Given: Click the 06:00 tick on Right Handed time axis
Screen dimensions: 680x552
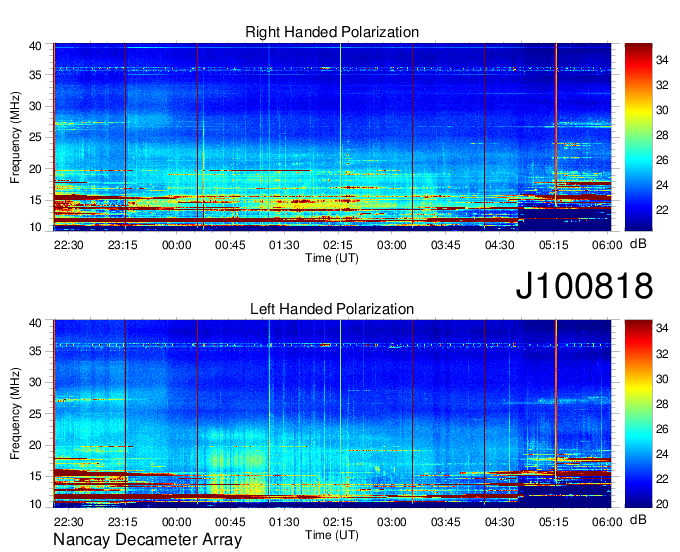Looking at the screenshot, I should pos(607,245).
